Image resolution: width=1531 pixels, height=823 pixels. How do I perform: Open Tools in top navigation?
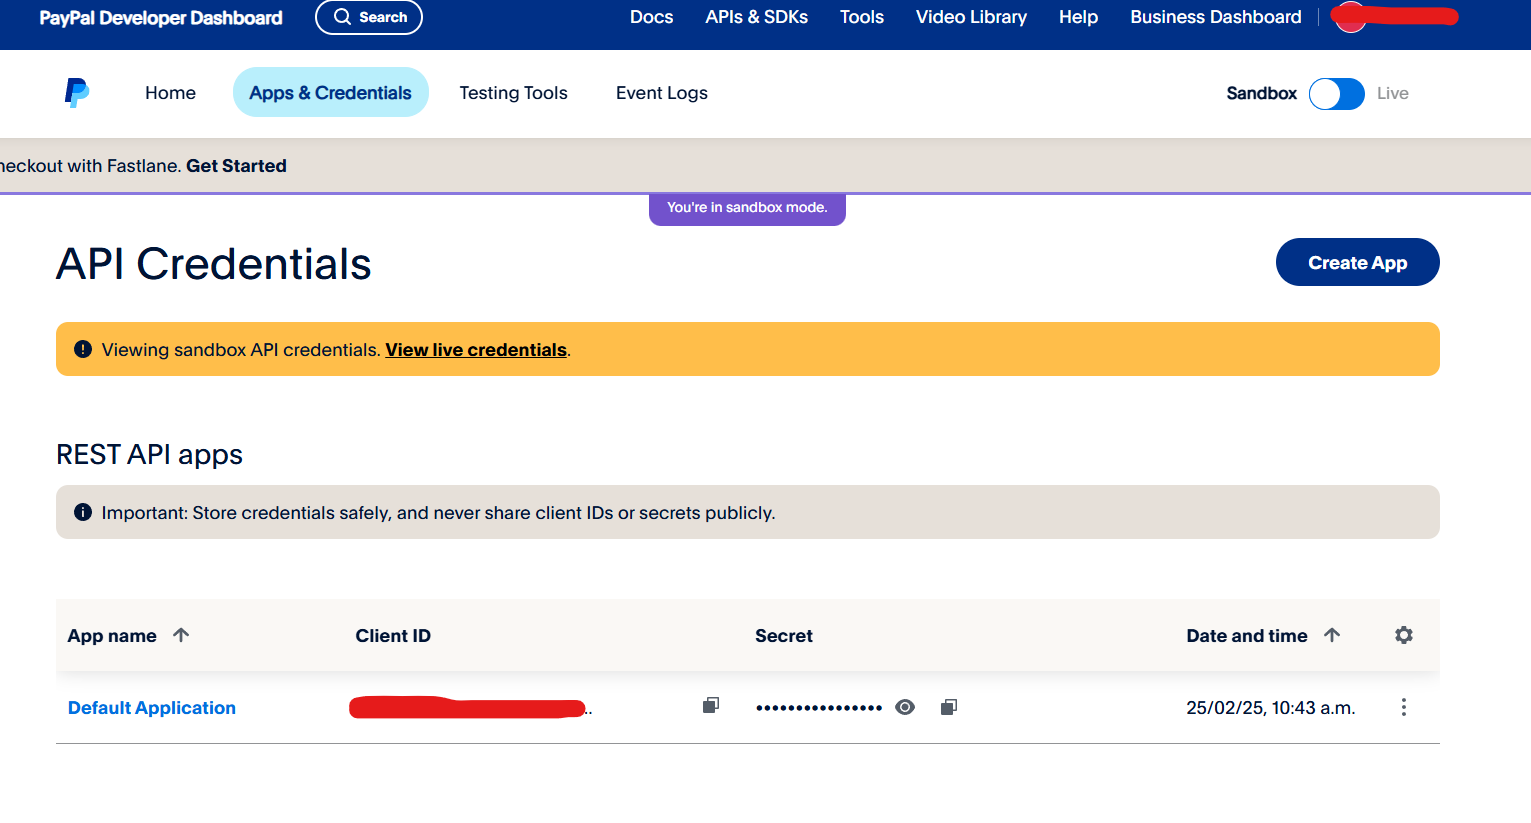coord(862,17)
